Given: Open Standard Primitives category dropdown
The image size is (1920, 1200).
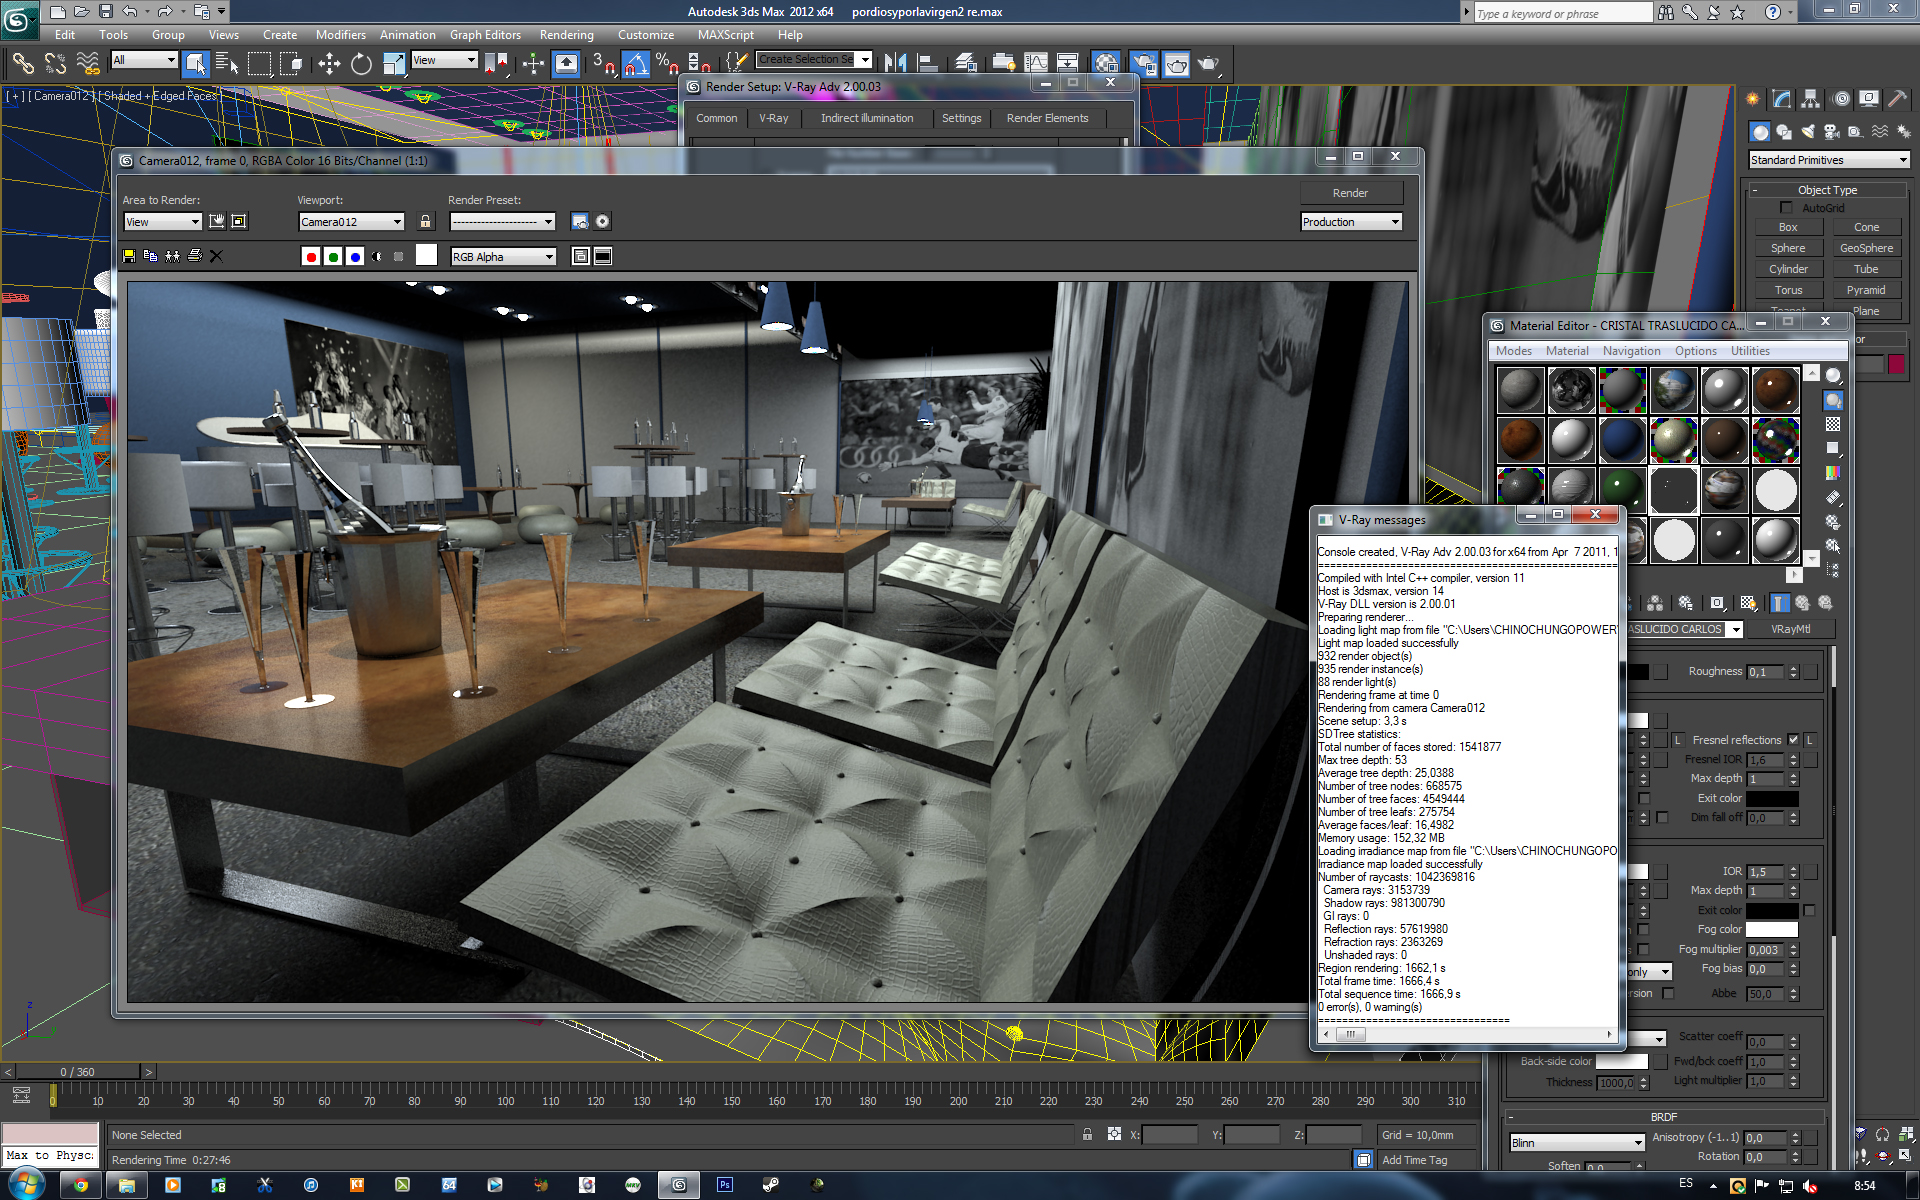Looking at the screenshot, I should pyautogui.click(x=1829, y=160).
